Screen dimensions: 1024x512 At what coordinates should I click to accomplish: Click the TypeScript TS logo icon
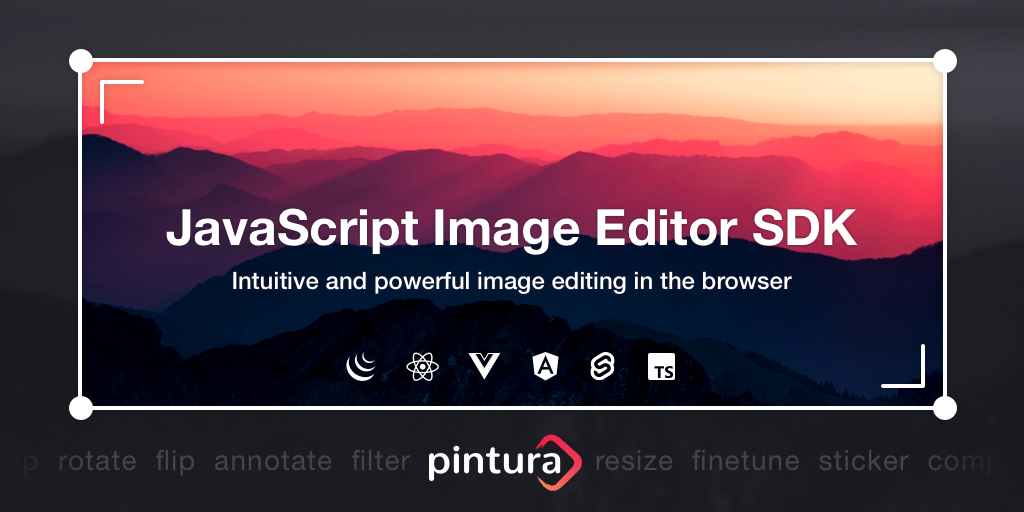pos(662,367)
